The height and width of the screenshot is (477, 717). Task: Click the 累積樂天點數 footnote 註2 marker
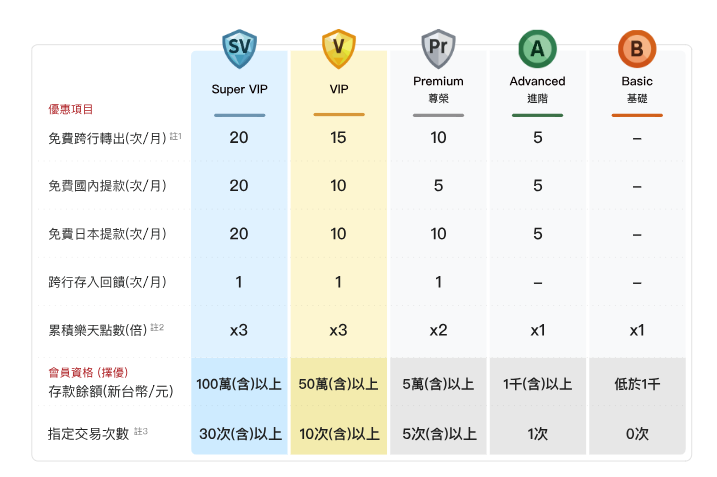pos(157,327)
